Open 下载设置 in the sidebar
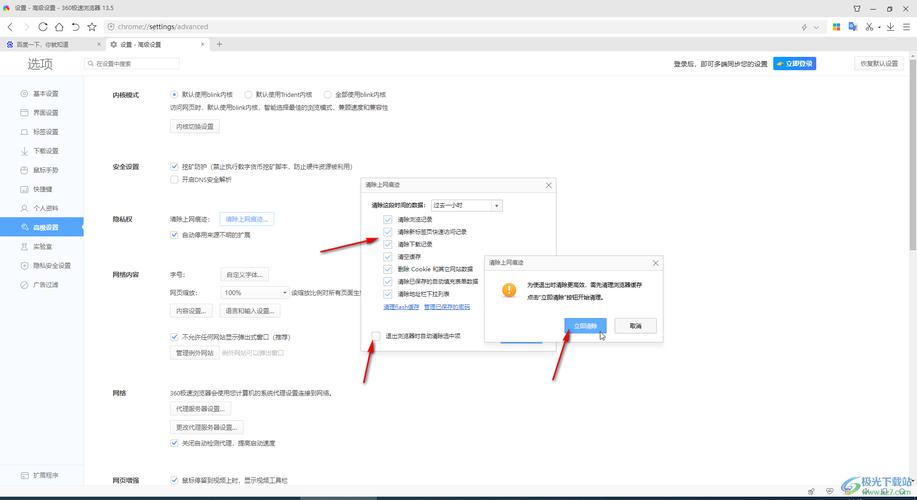917x500 pixels. (45, 151)
